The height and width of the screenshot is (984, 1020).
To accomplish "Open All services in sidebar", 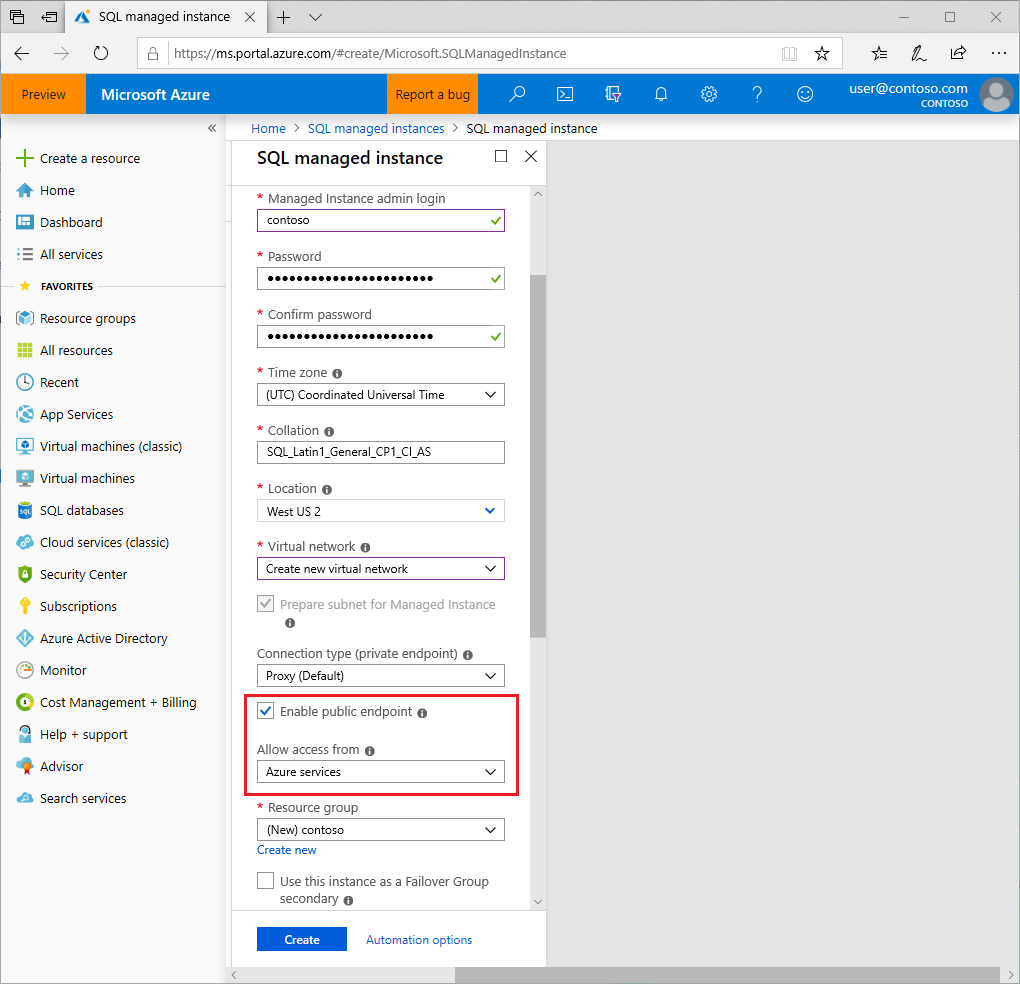I will click(x=60, y=254).
